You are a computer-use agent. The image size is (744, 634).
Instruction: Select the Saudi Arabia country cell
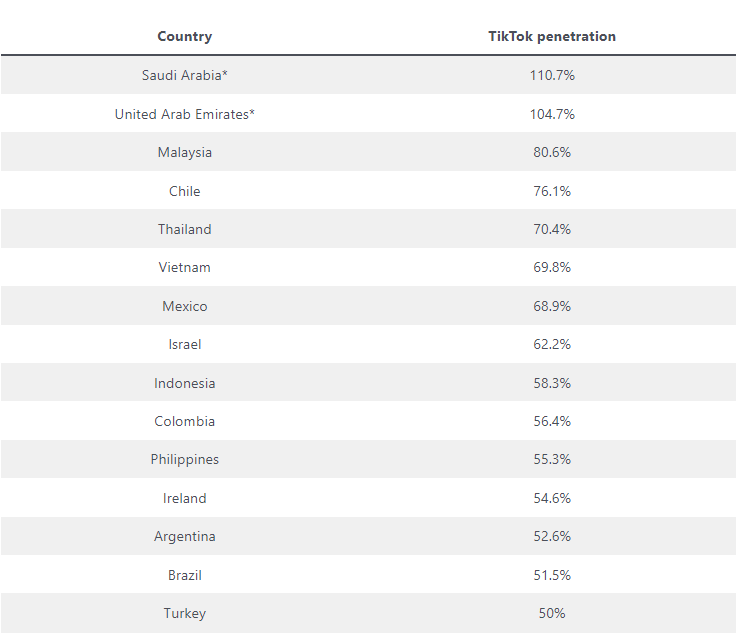pos(185,75)
